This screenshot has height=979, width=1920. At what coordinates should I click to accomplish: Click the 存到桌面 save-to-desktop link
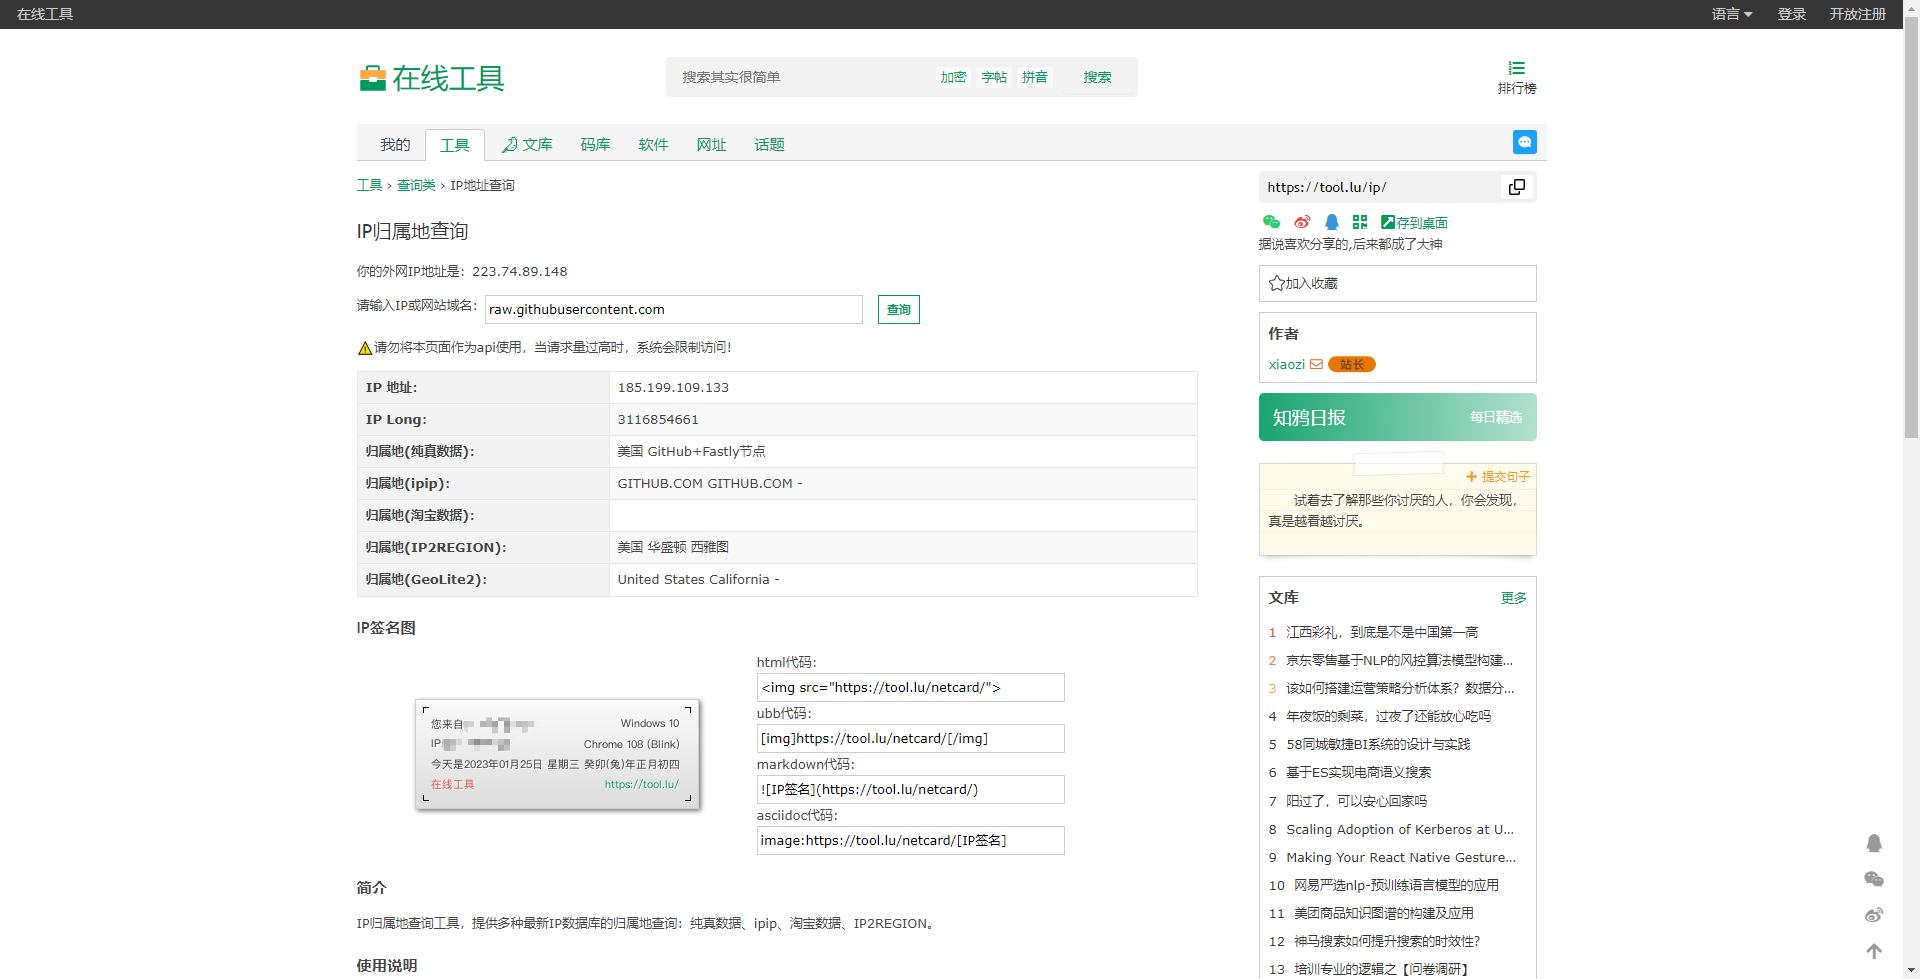point(1414,222)
